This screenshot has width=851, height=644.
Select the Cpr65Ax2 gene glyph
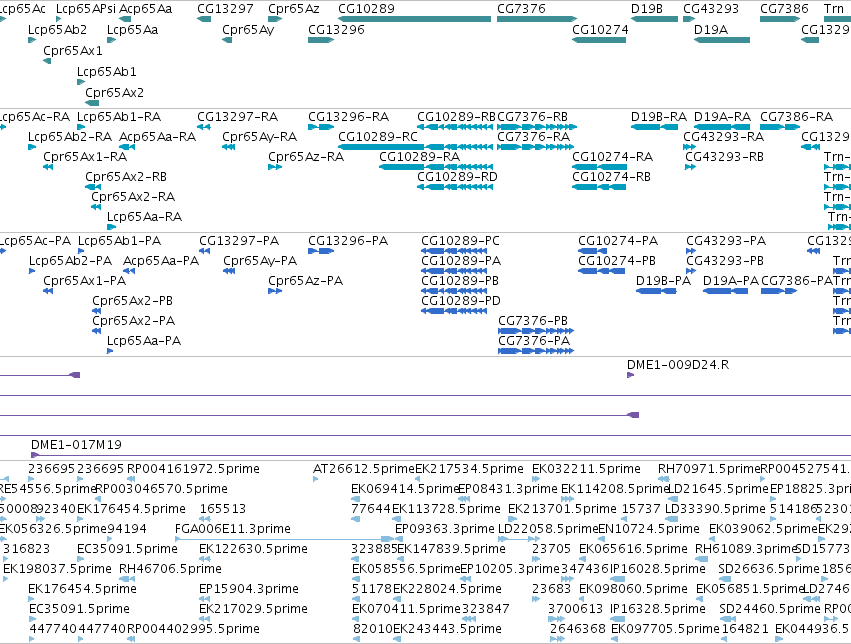[92, 103]
